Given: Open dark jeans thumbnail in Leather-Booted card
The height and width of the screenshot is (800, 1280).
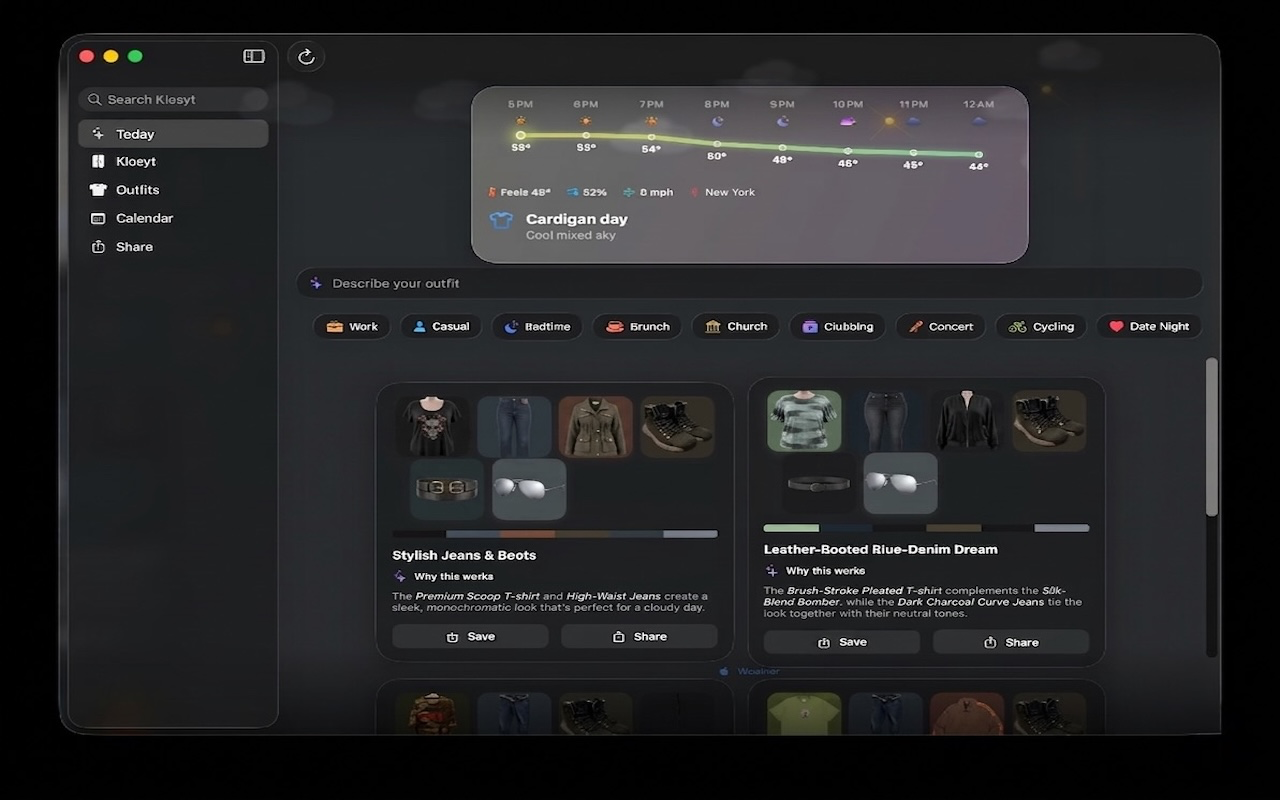Looking at the screenshot, I should coord(886,421).
